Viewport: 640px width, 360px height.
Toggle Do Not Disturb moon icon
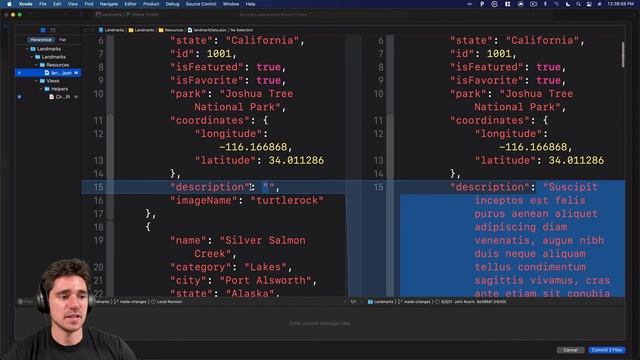tap(568, 4)
